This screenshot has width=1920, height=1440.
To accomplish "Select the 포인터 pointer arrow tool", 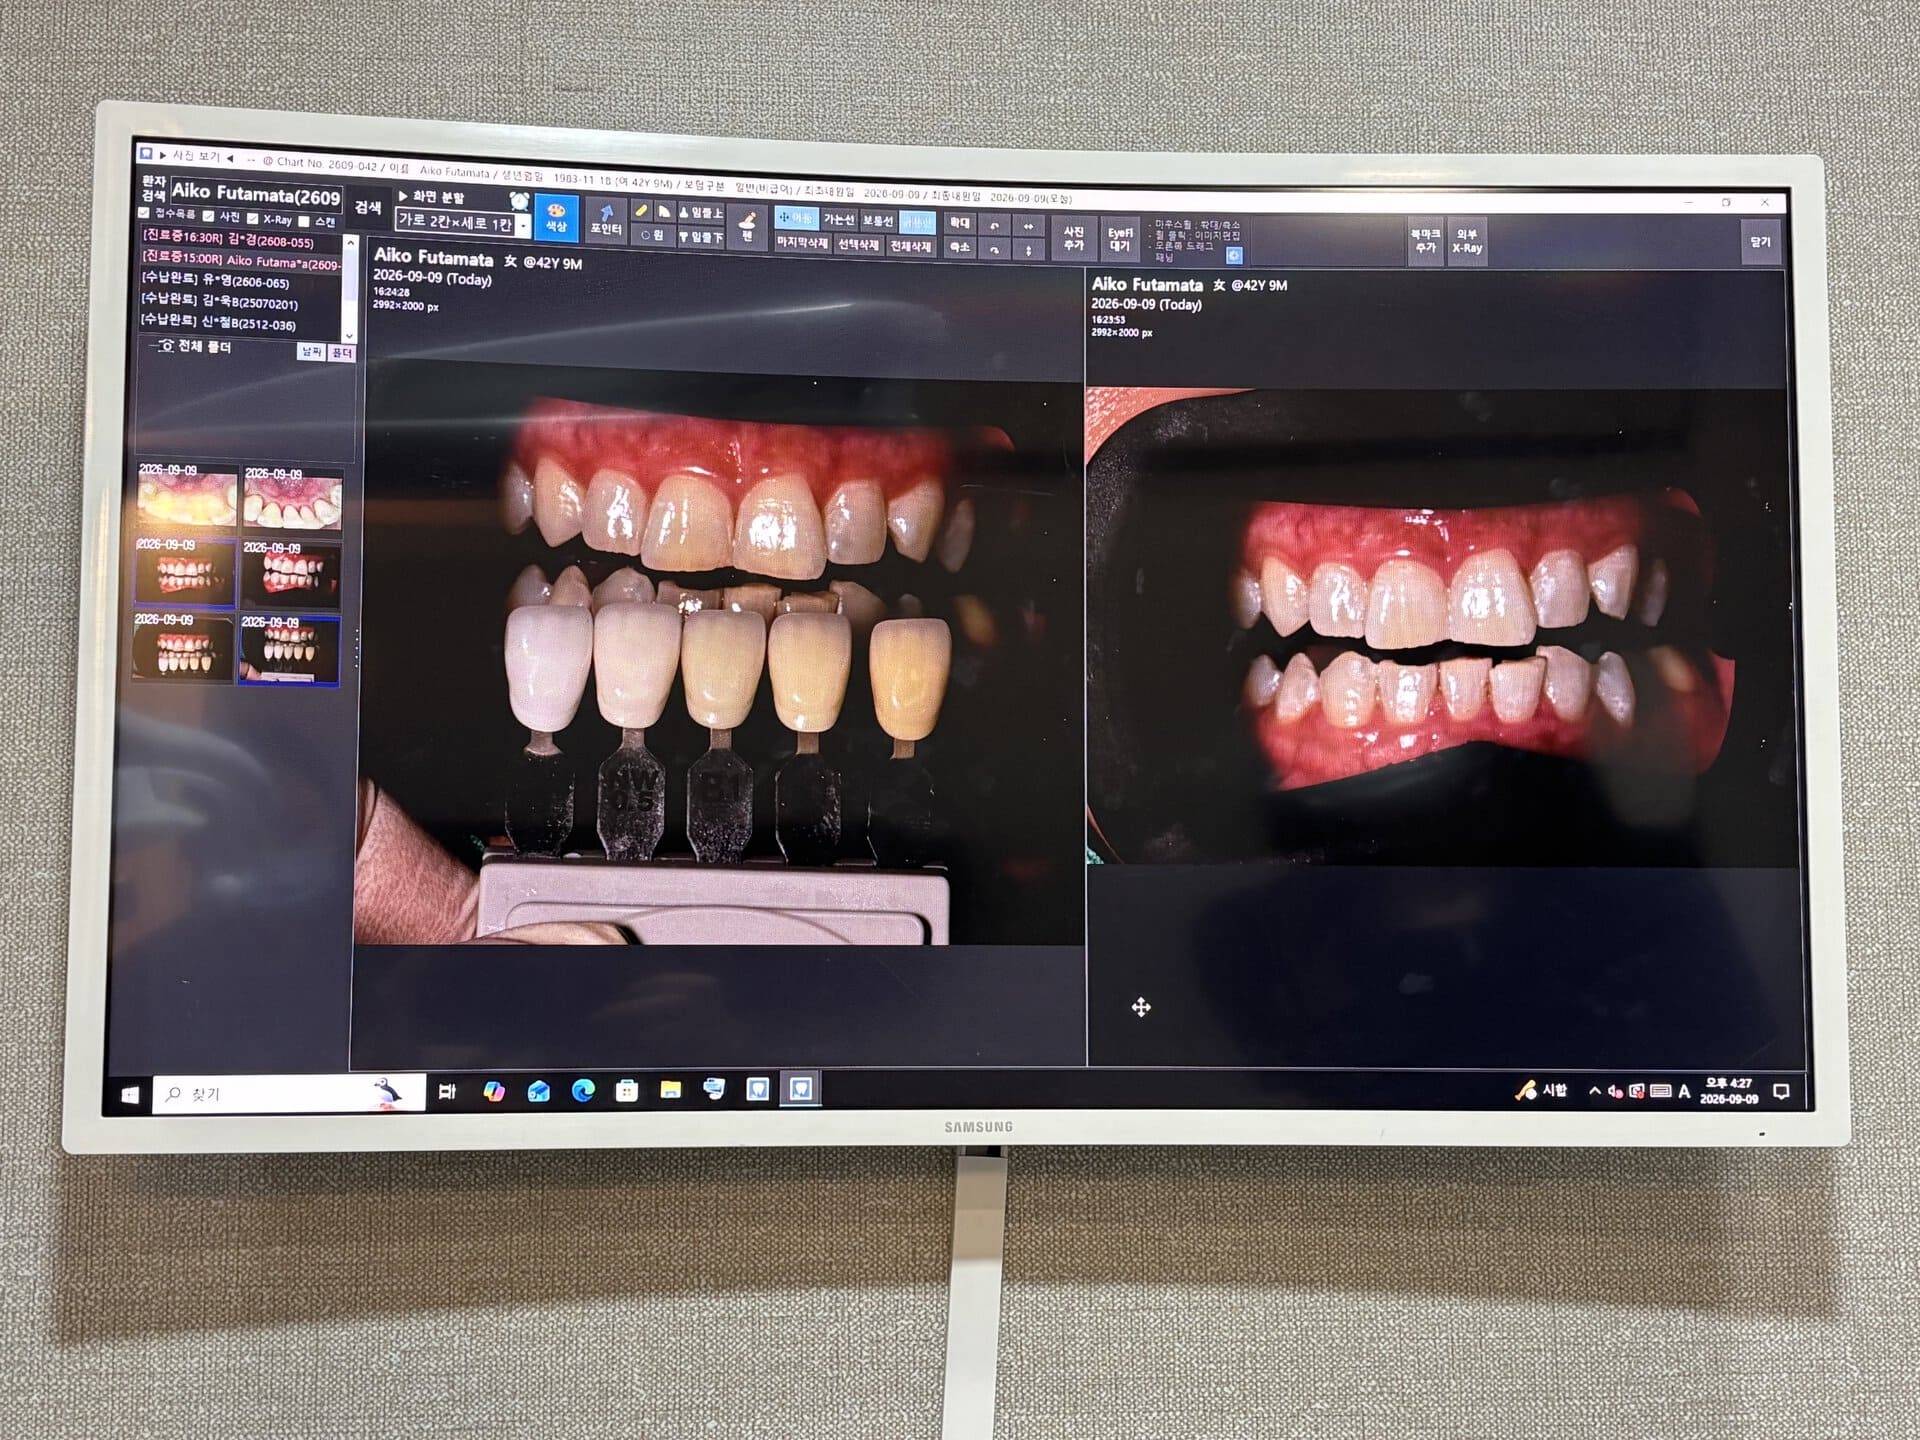I will coord(606,220).
